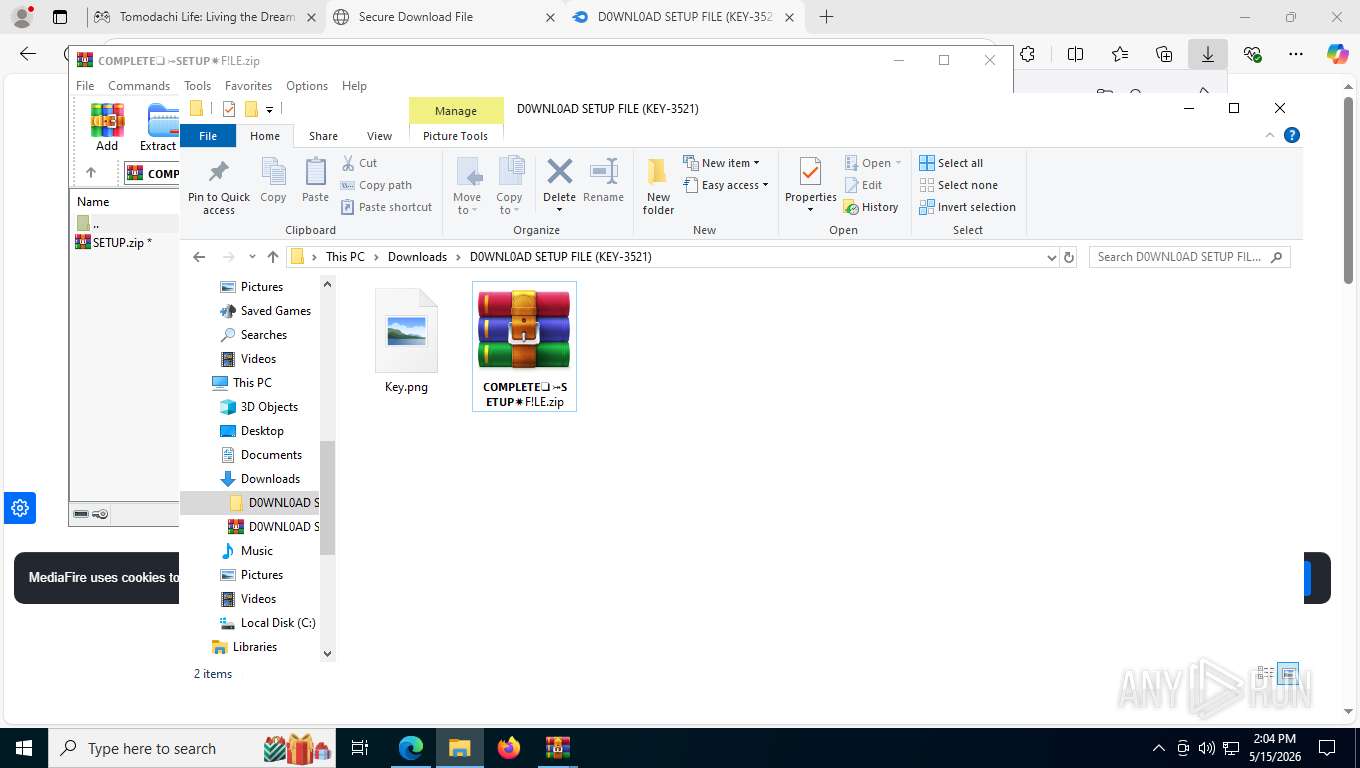Image resolution: width=1360 pixels, height=768 pixels.
Task: Collapse the Explorer ribbon chevron
Action: (x=1270, y=135)
